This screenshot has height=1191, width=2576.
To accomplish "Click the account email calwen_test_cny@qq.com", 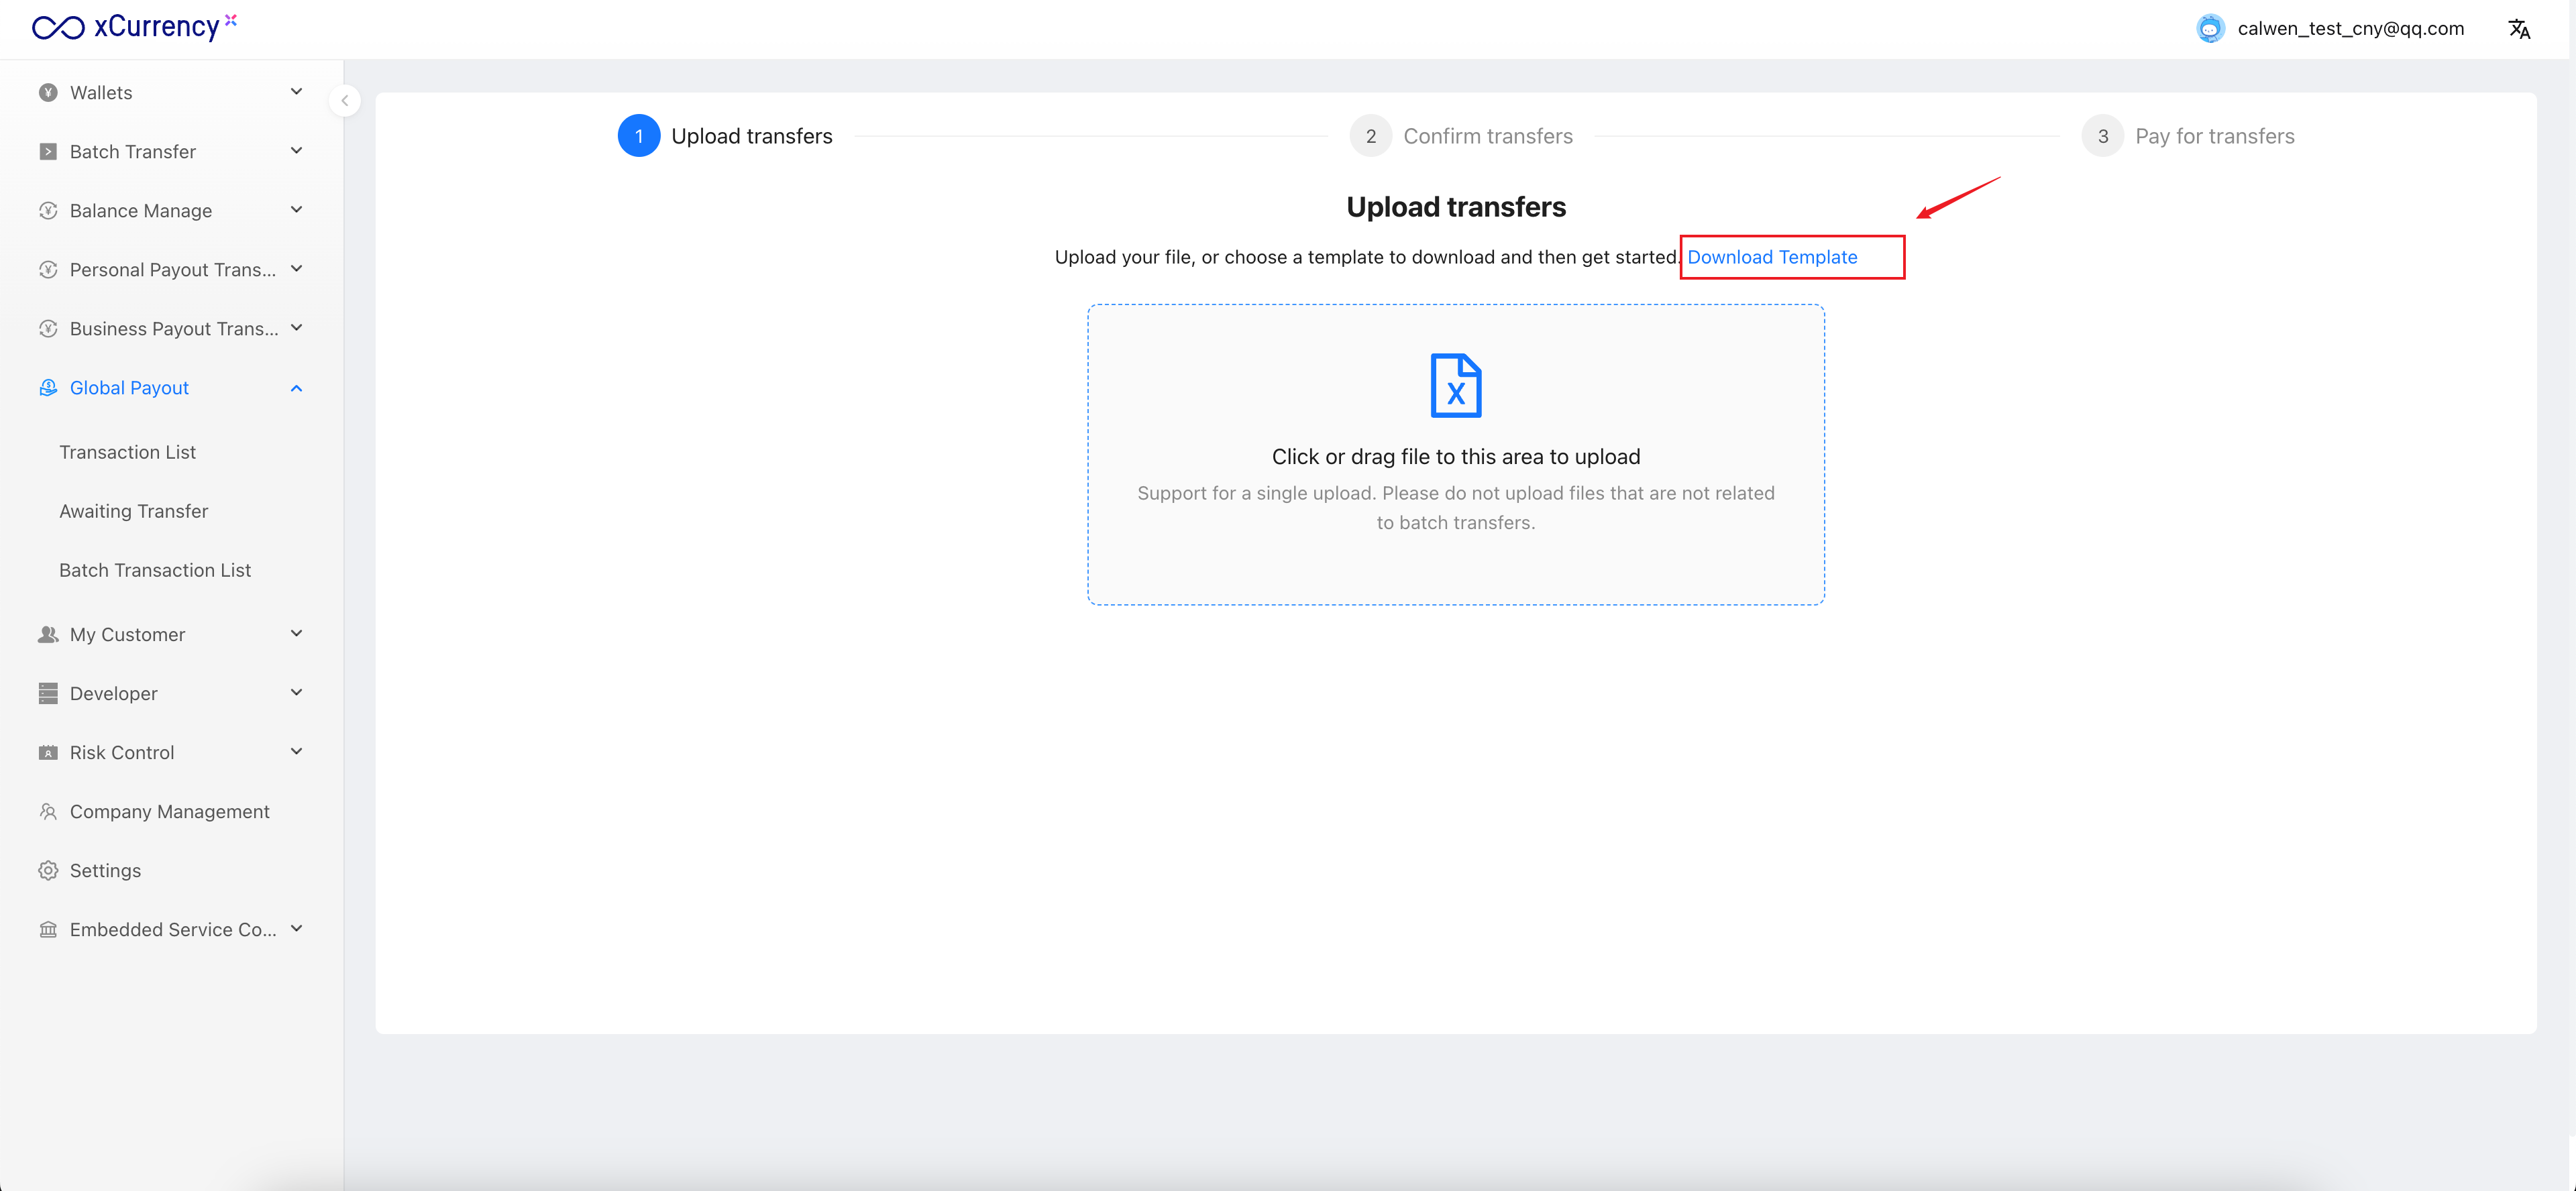I will pyautogui.click(x=2350, y=29).
